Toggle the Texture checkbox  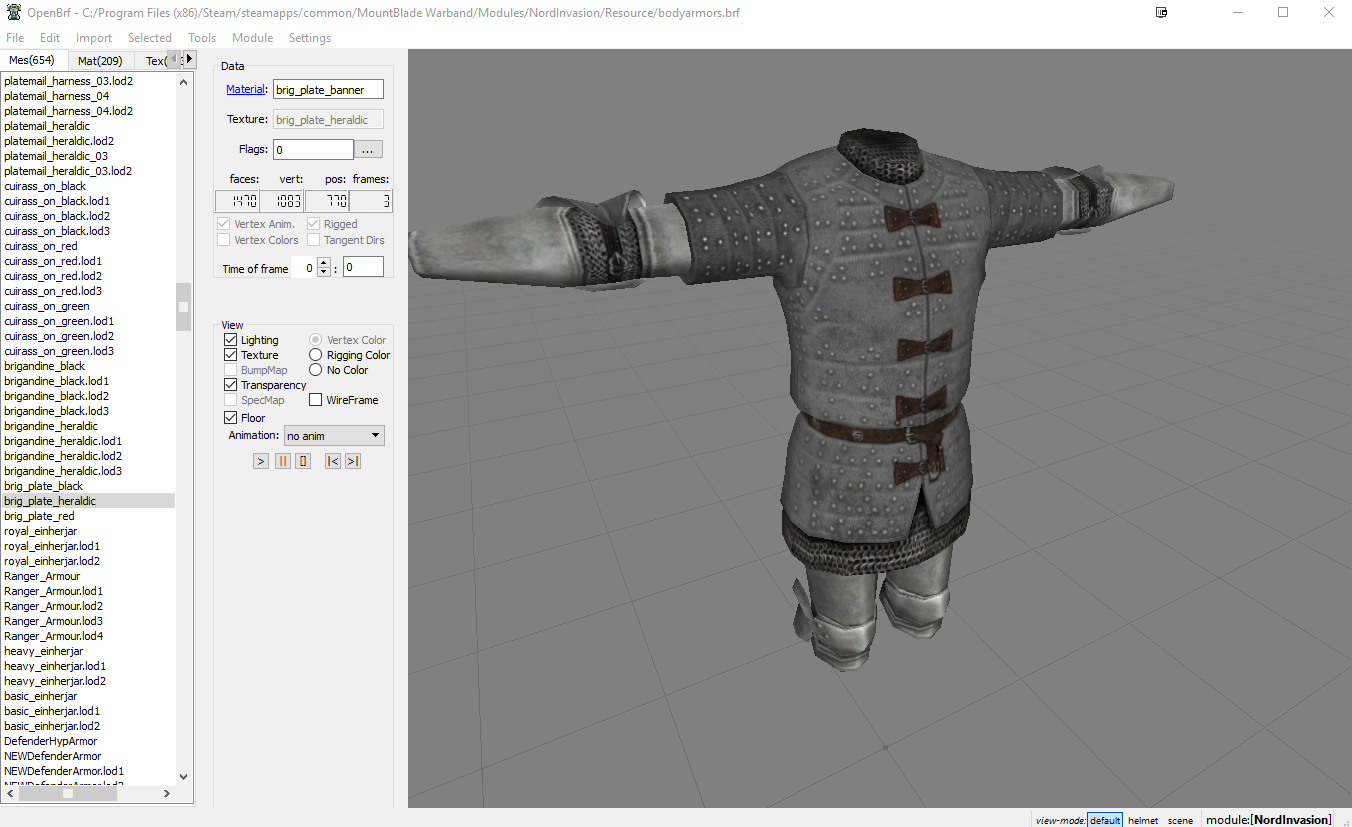coord(231,355)
